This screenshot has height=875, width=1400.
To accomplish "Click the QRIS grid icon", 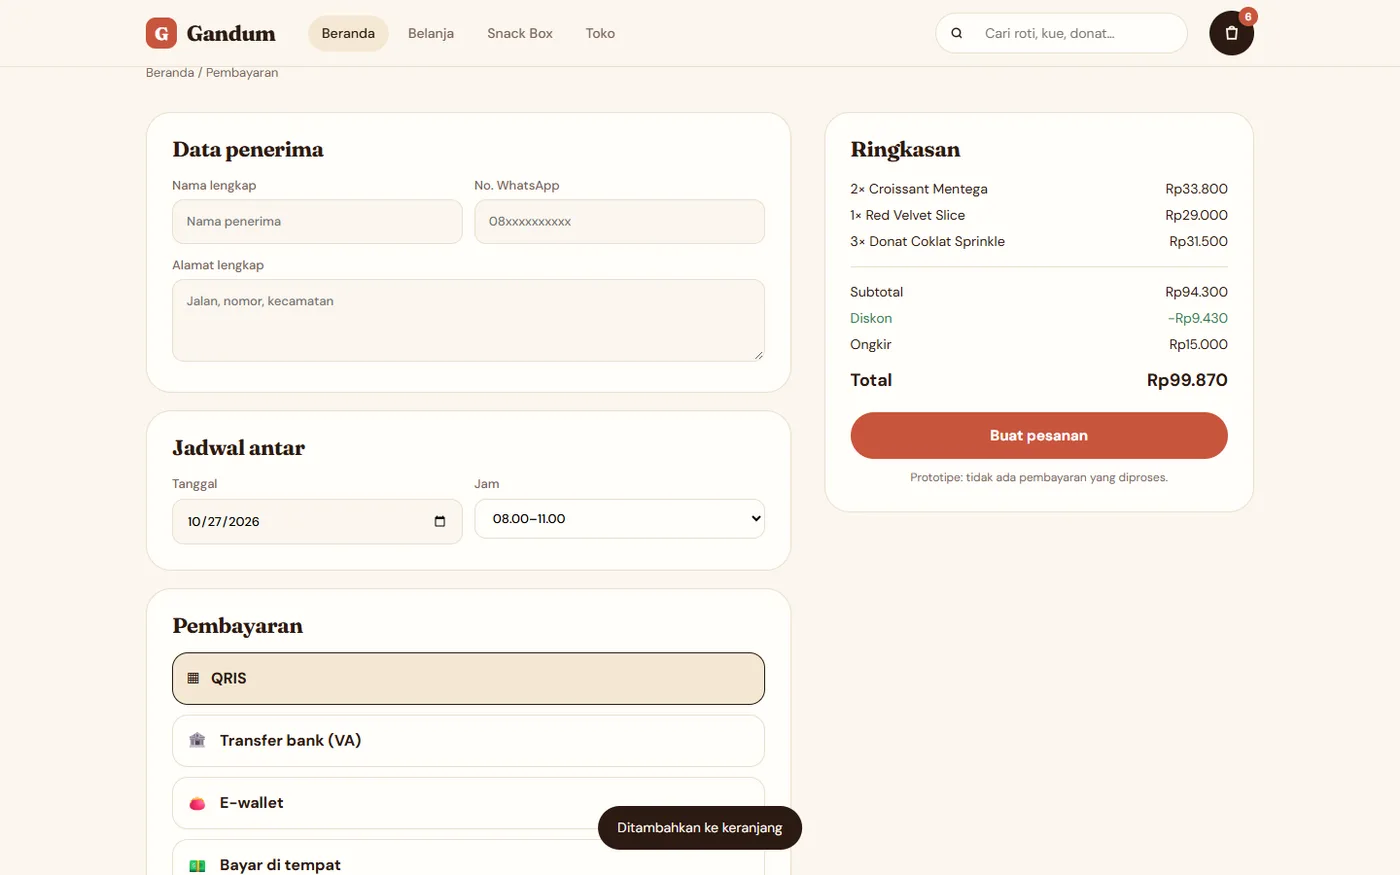I will coord(193,678).
